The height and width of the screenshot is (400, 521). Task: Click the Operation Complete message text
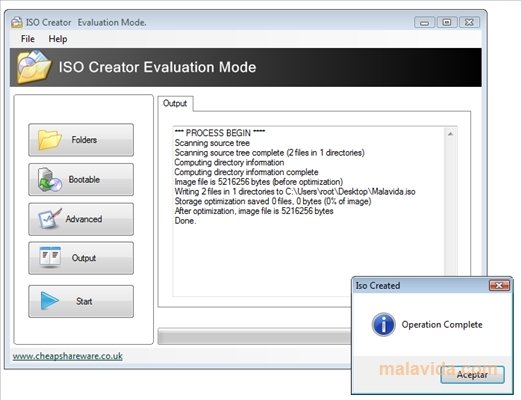point(442,325)
